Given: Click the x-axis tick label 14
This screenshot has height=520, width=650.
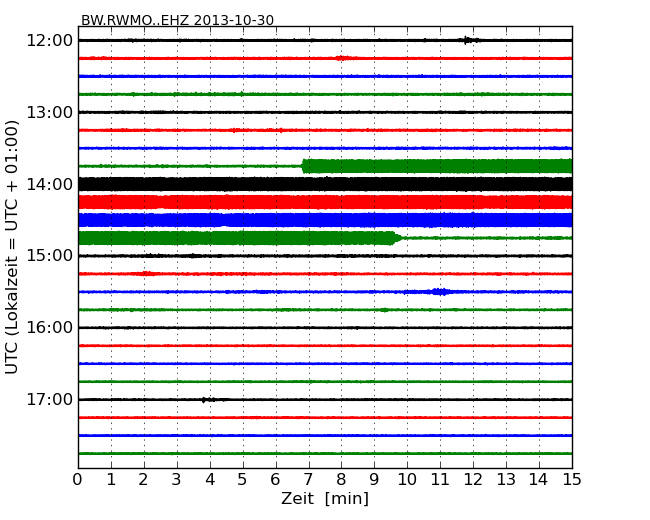Looking at the screenshot, I should pos(538,480).
